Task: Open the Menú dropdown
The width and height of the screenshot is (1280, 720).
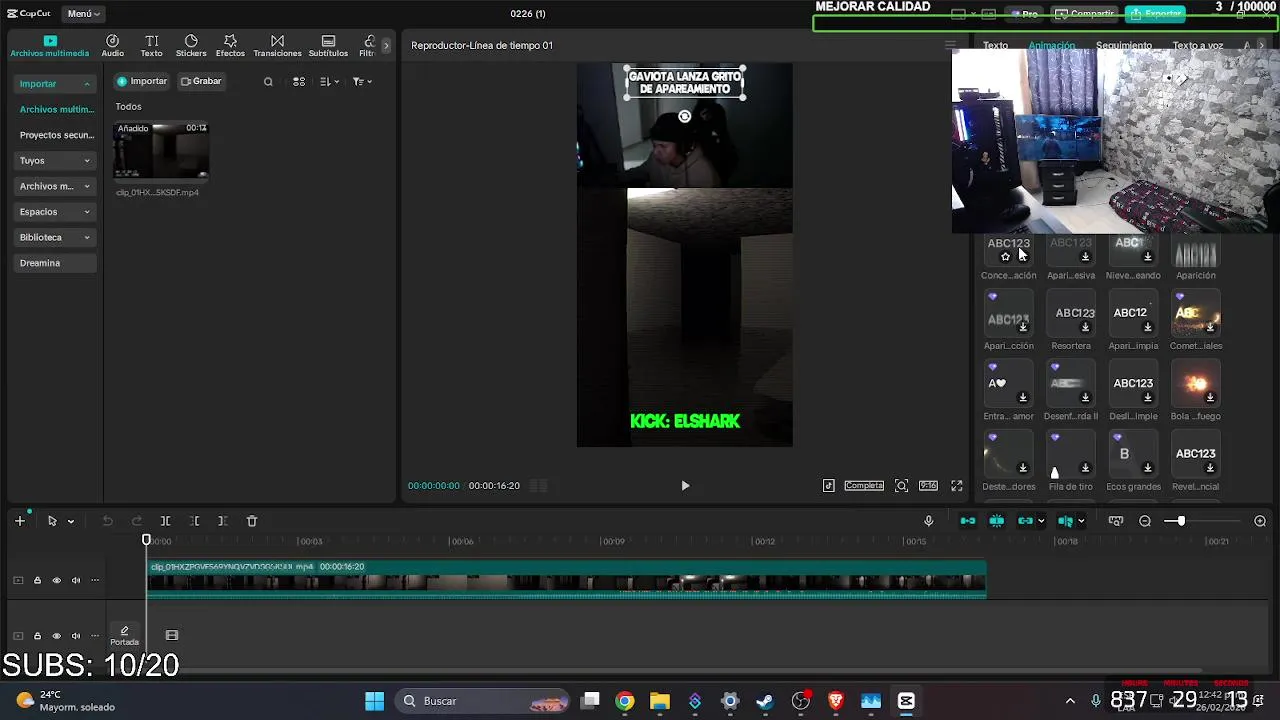Action: [83, 14]
